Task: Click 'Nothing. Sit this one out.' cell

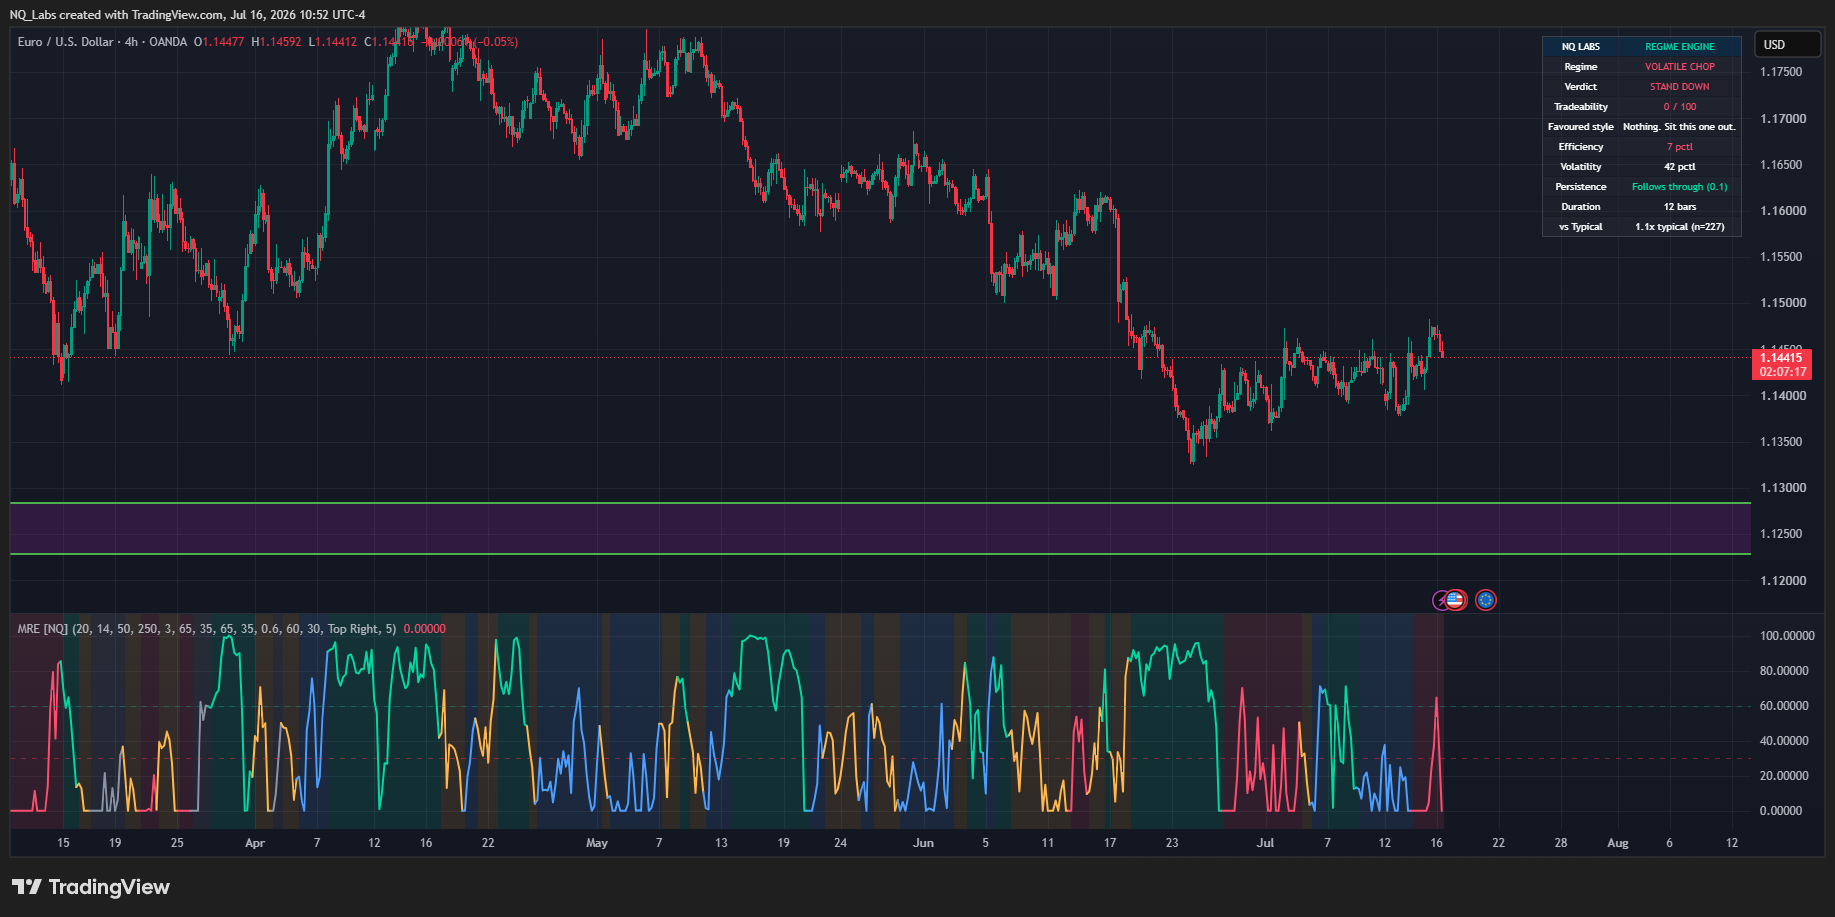Action: click(1680, 127)
